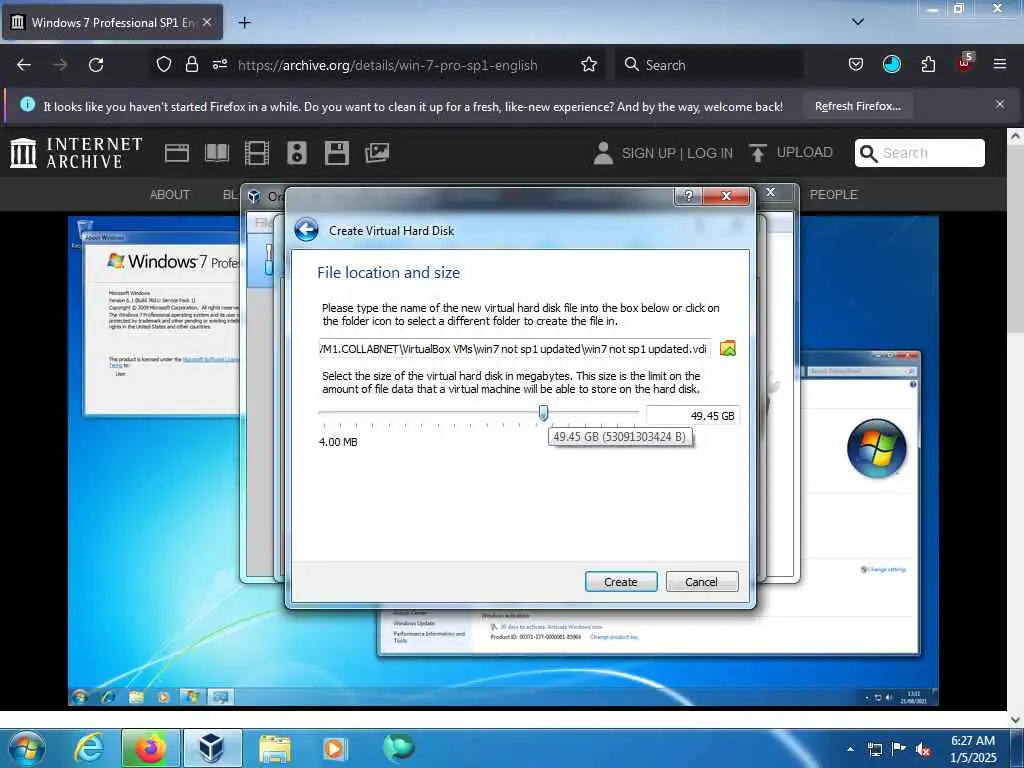The width and height of the screenshot is (1024, 768).
Task: Switch to VirtualBox in the taskbar
Action: (x=212, y=748)
